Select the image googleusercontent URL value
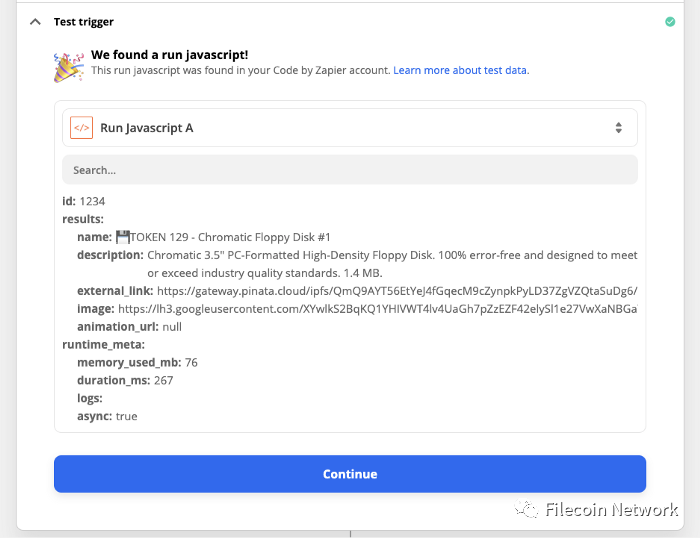This screenshot has height=538, width=700. 378,309
